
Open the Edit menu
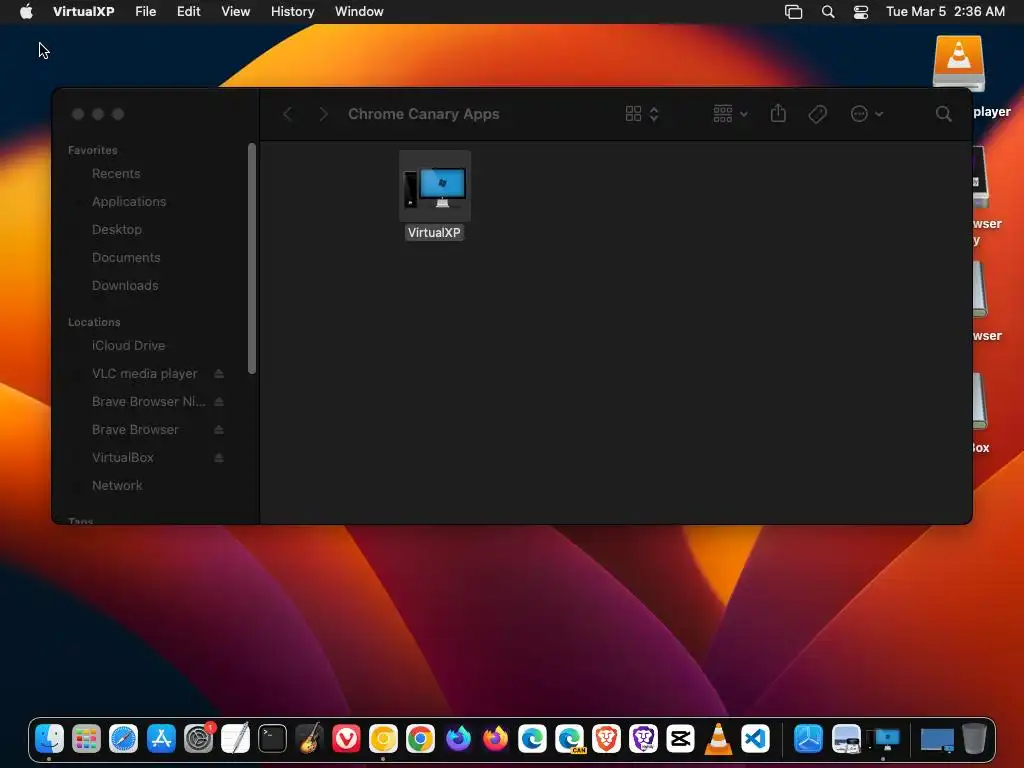click(189, 12)
